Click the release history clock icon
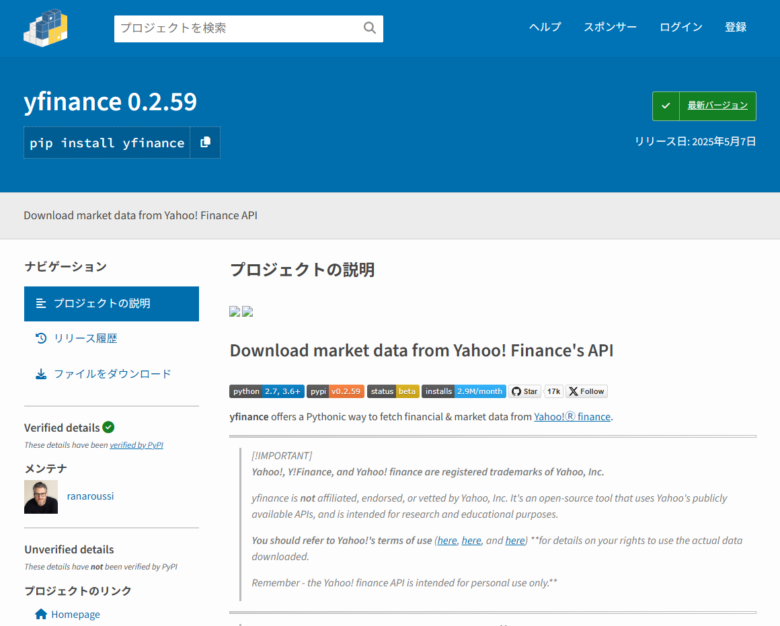This screenshot has width=780, height=626. [41, 338]
